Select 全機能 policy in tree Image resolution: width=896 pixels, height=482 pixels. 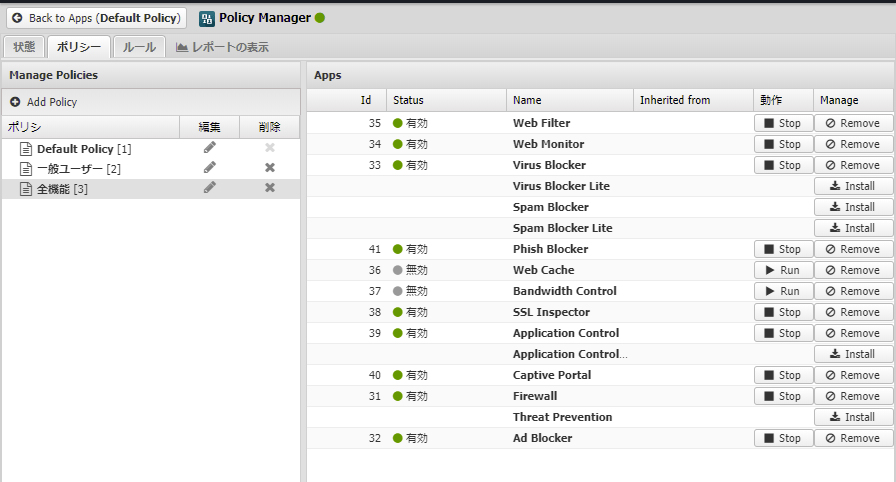[x=61, y=189]
